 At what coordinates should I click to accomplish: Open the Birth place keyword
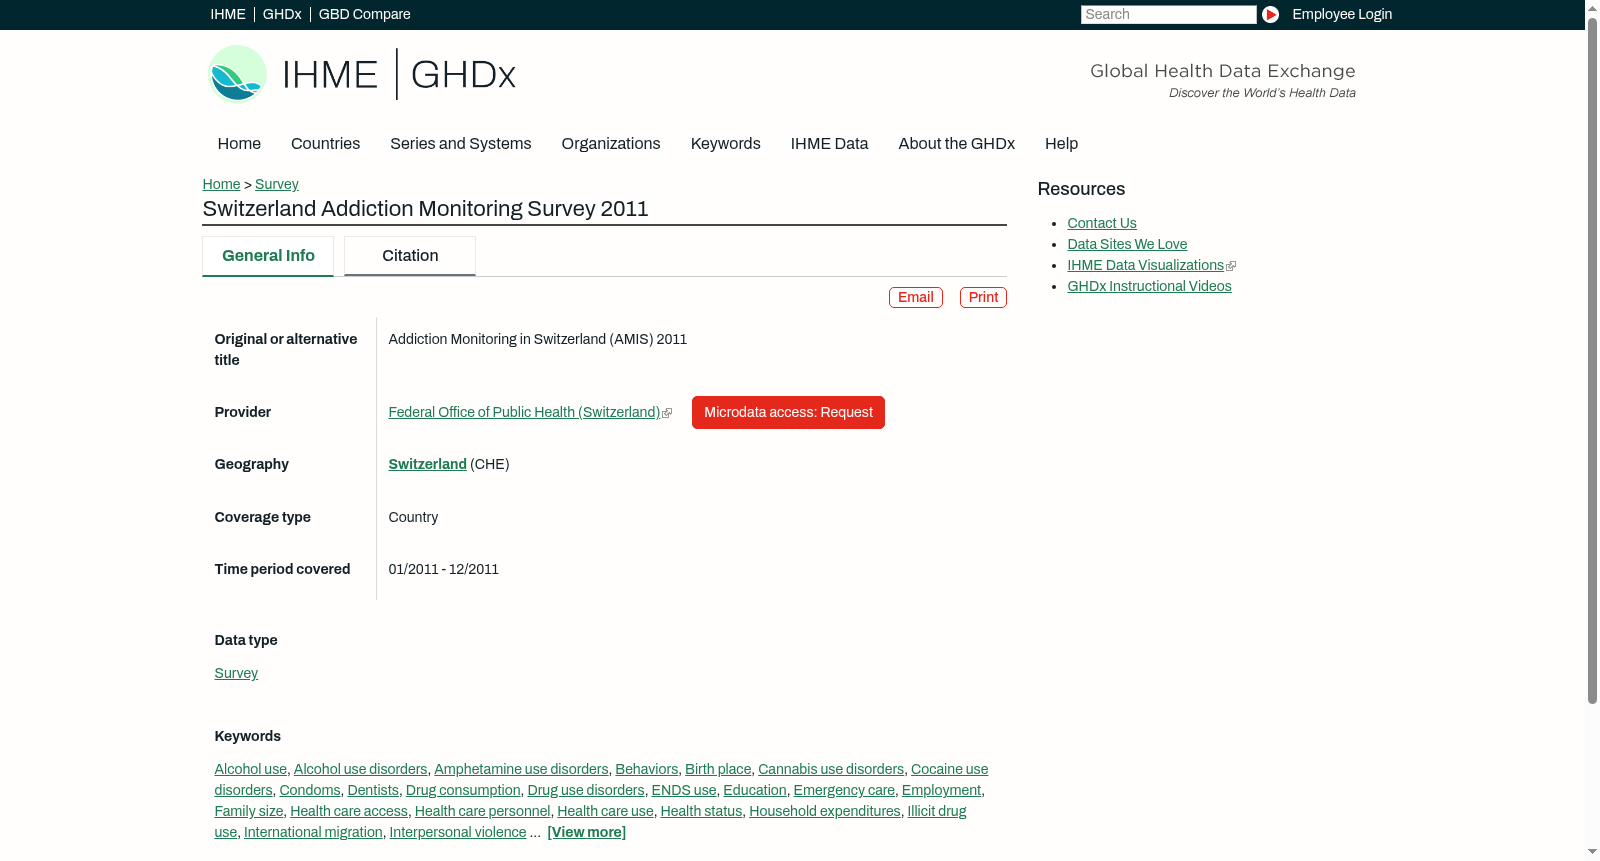(x=718, y=769)
